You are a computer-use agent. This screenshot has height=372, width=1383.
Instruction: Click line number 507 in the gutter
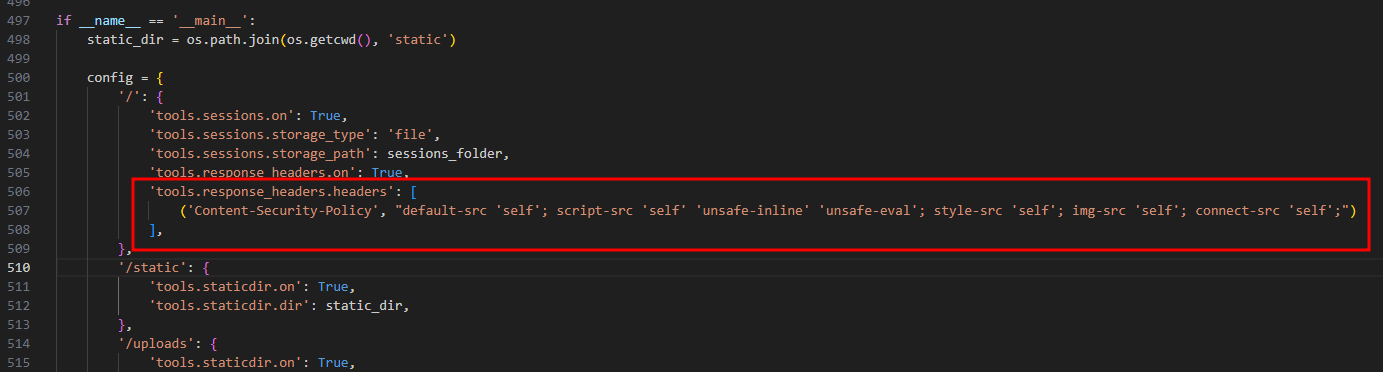(x=20, y=211)
